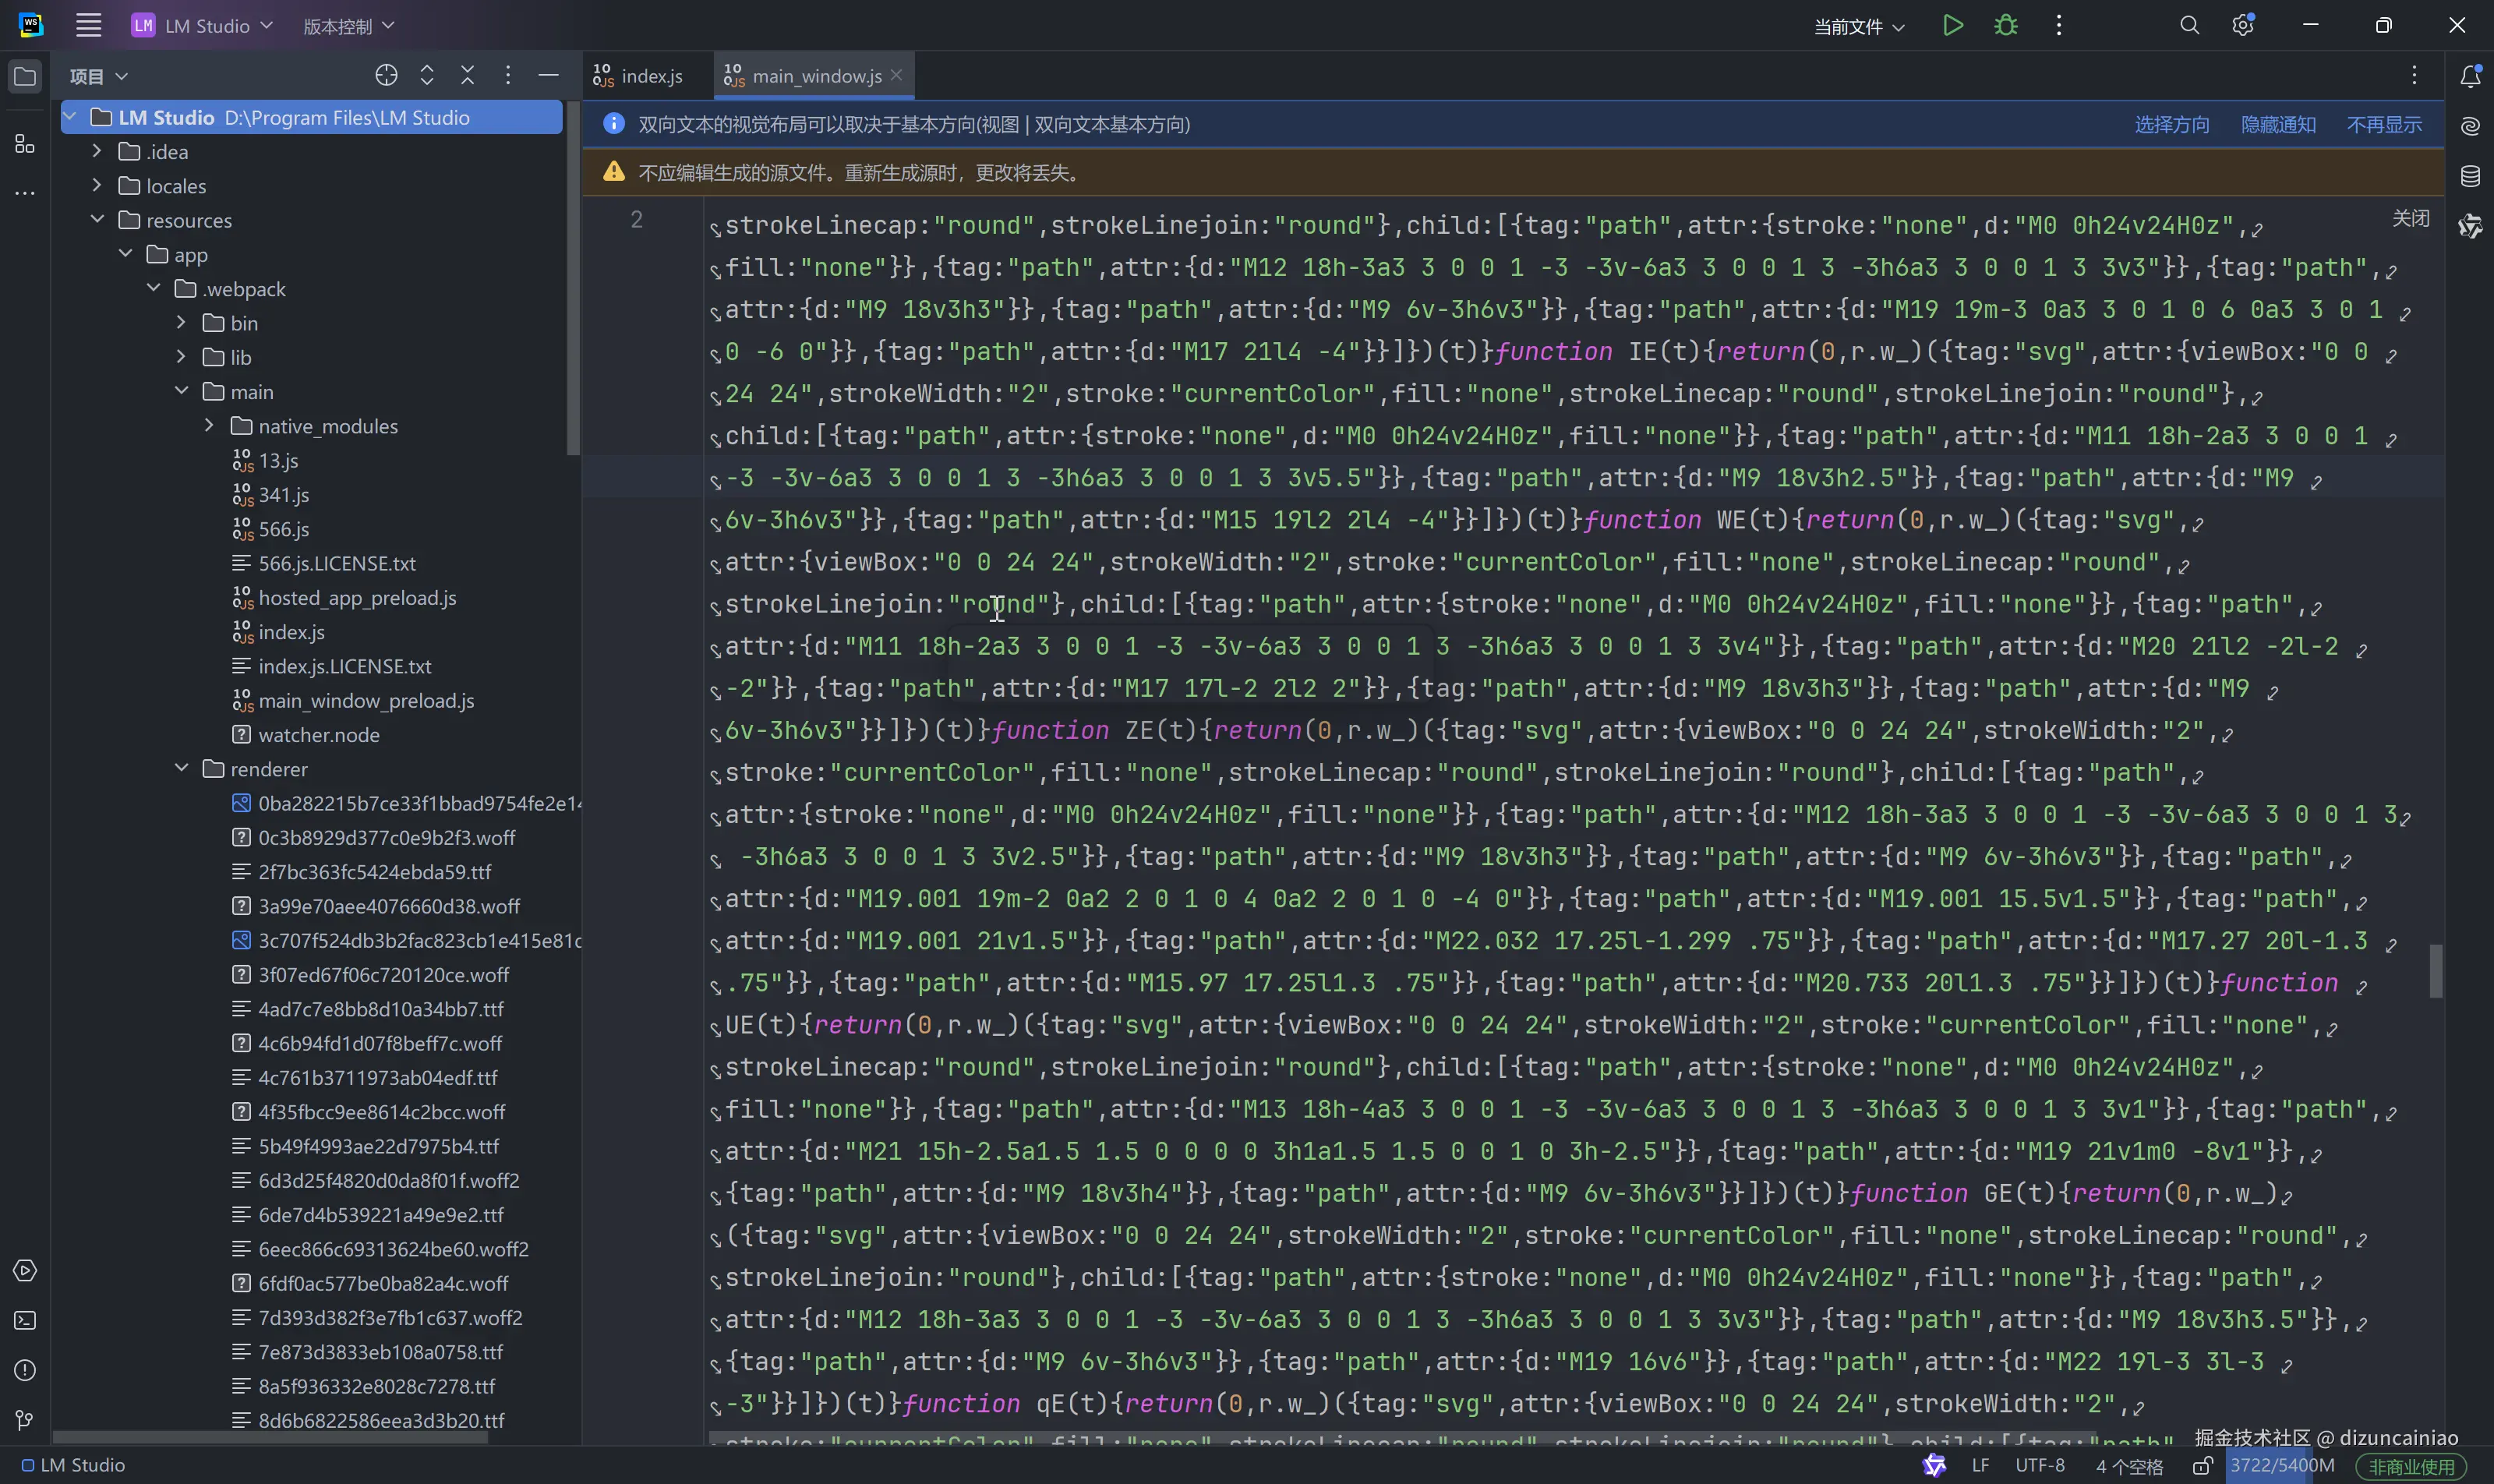Open the 当前文件 run configuration dropdown
Image resolution: width=2494 pixels, height=1484 pixels.
(x=1858, y=27)
